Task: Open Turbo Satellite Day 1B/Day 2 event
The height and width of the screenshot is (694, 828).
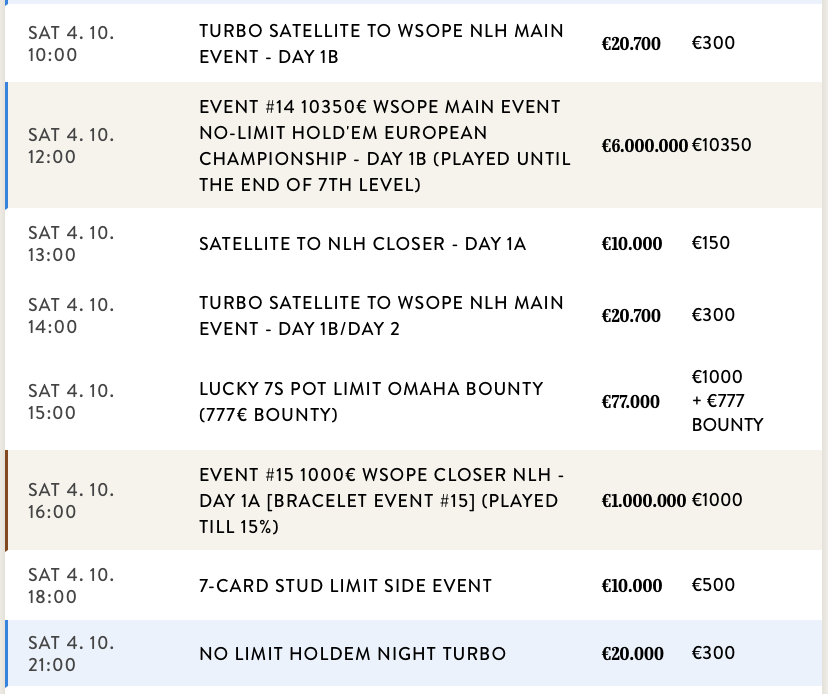Action: [381, 315]
